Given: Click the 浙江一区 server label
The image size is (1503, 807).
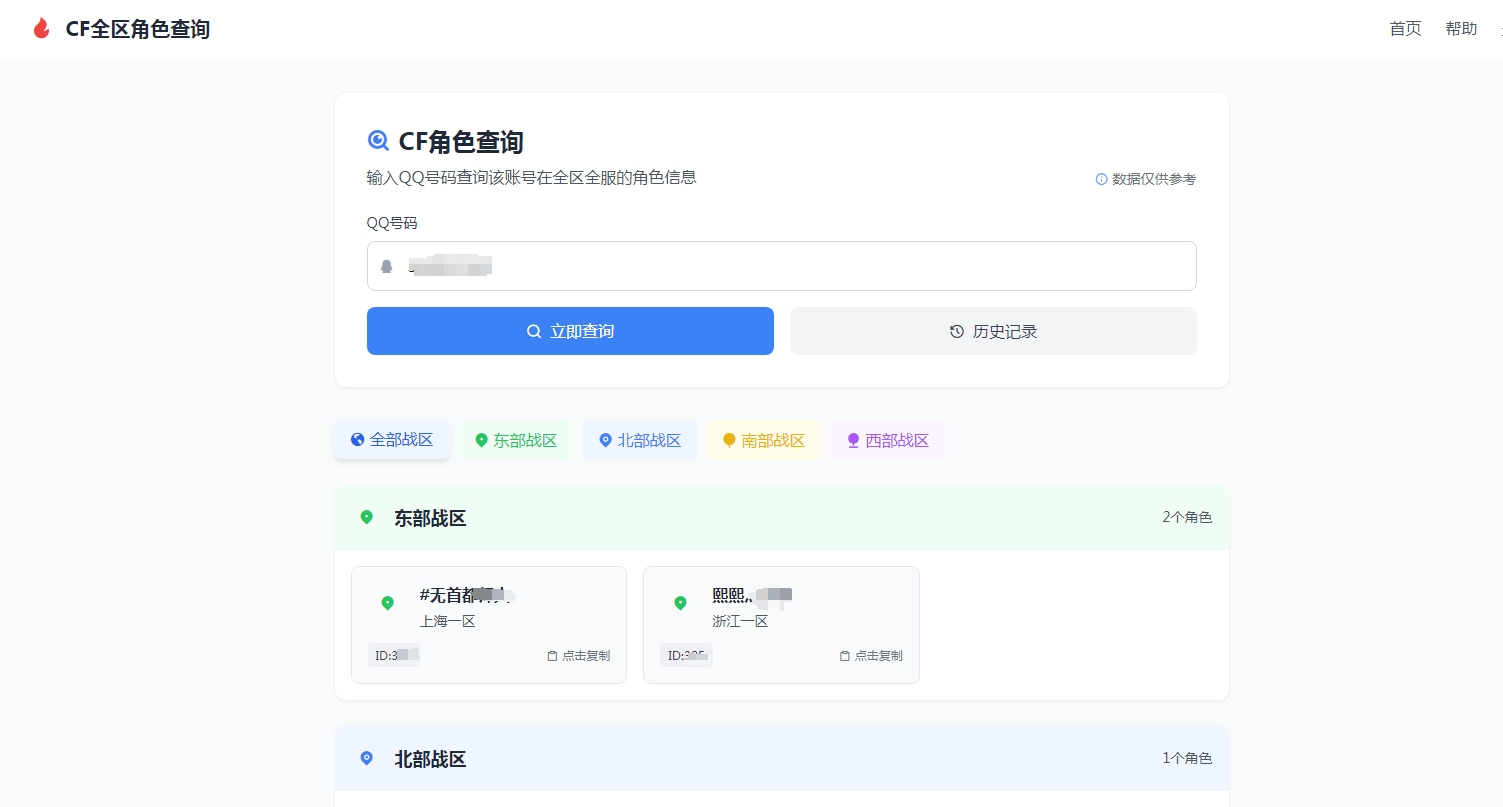Looking at the screenshot, I should coord(740,621).
